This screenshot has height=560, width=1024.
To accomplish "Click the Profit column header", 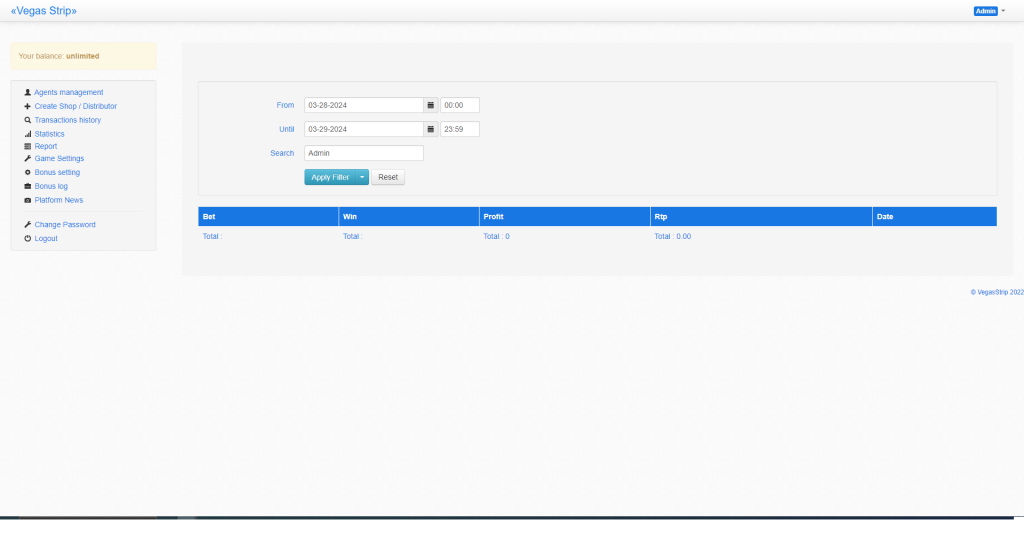I will click(565, 217).
